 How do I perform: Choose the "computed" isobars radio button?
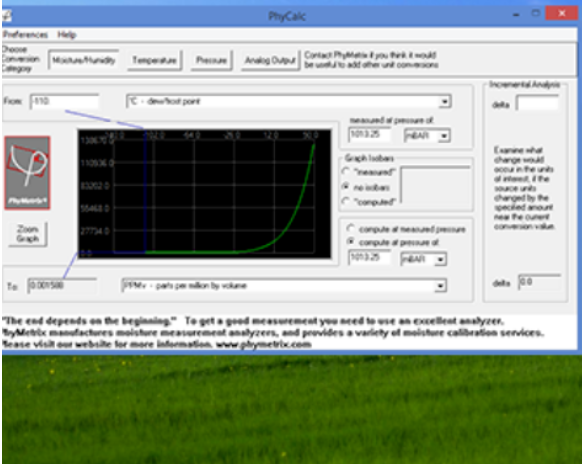tap(346, 202)
